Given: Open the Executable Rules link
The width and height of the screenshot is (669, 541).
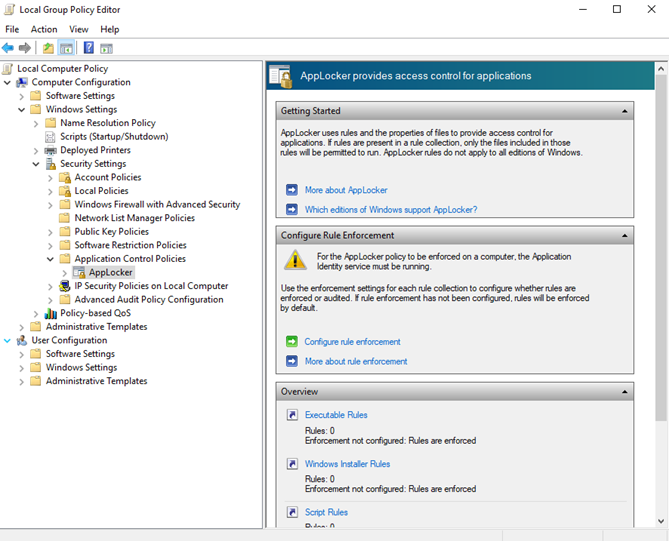Looking at the screenshot, I should pyautogui.click(x=336, y=415).
